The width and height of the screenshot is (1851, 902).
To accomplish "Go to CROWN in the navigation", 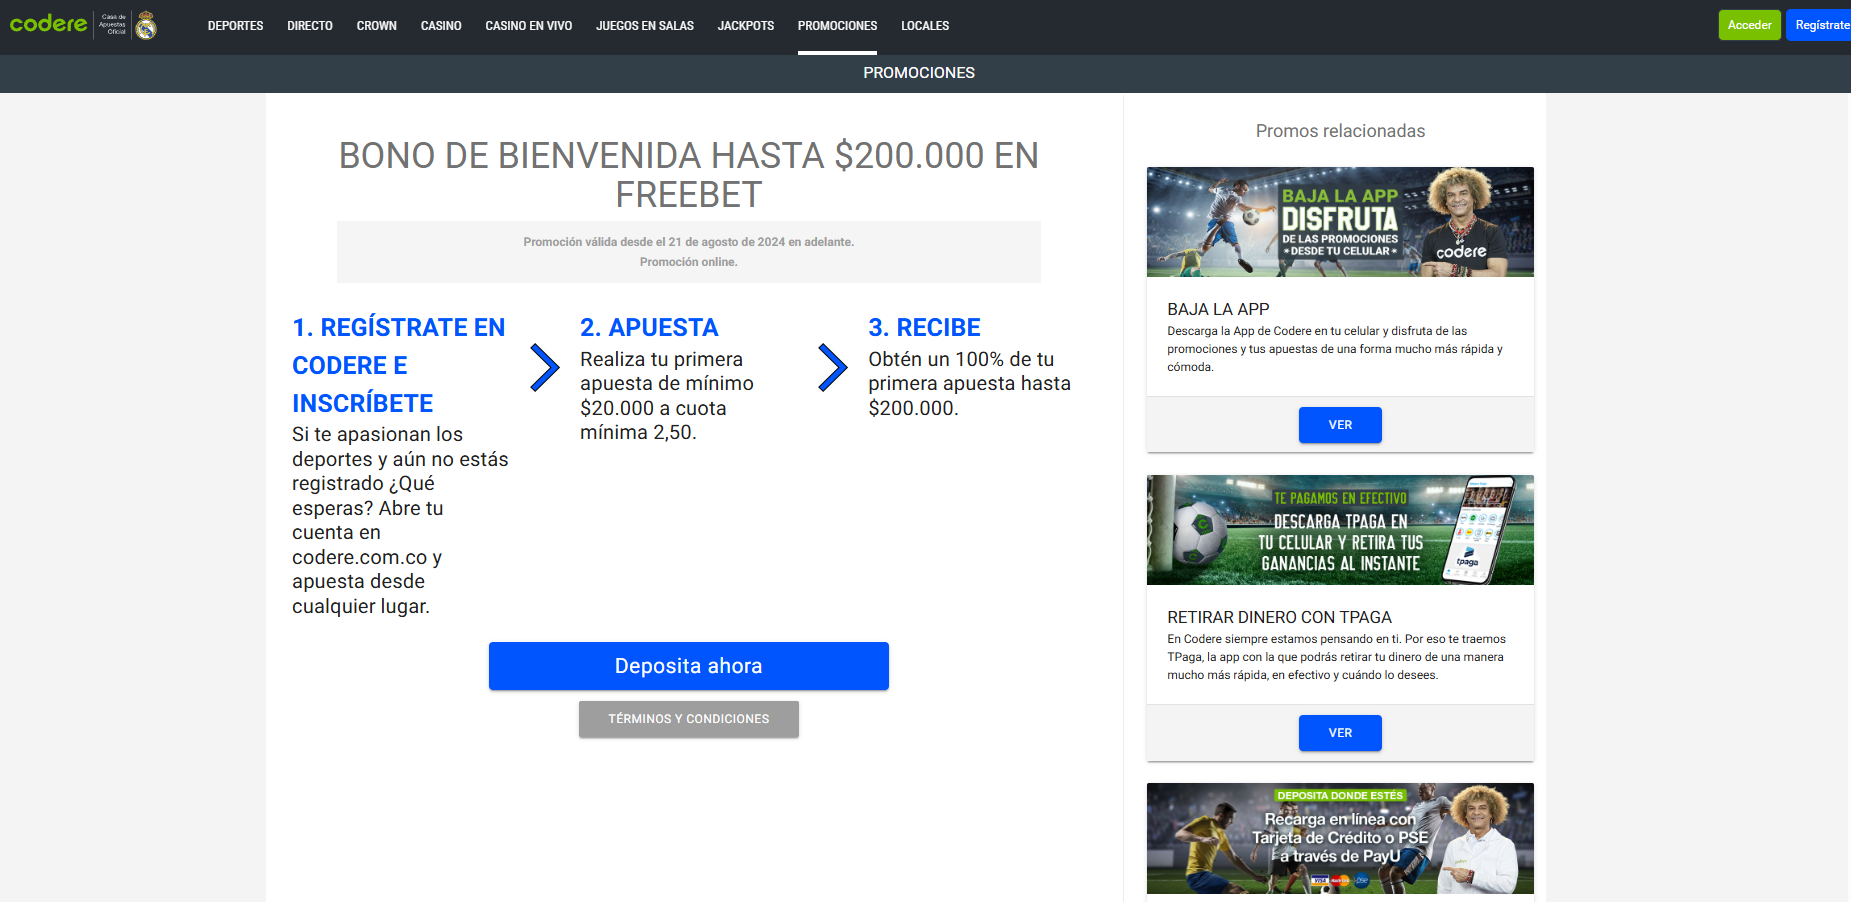I will point(376,26).
